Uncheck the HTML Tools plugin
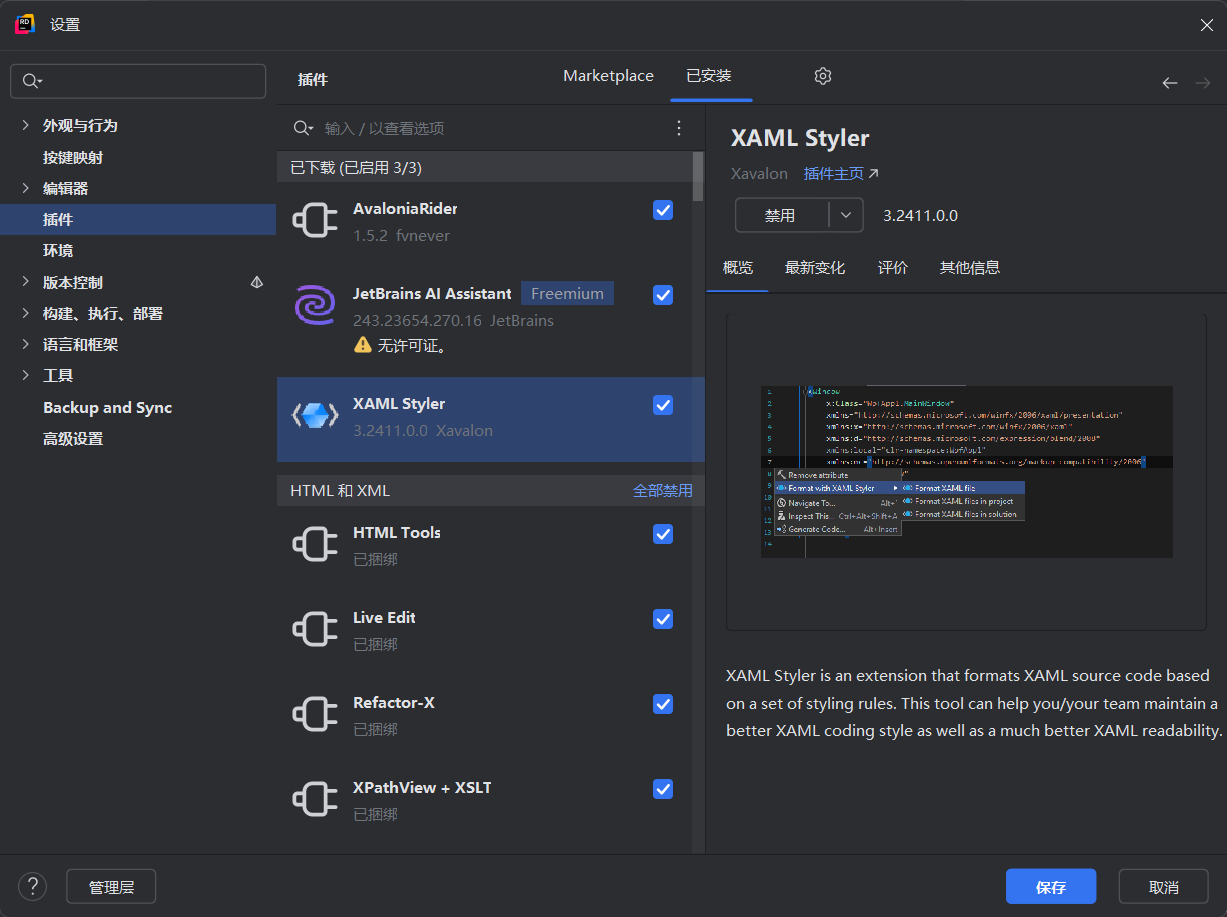This screenshot has height=917, width=1227. point(663,534)
